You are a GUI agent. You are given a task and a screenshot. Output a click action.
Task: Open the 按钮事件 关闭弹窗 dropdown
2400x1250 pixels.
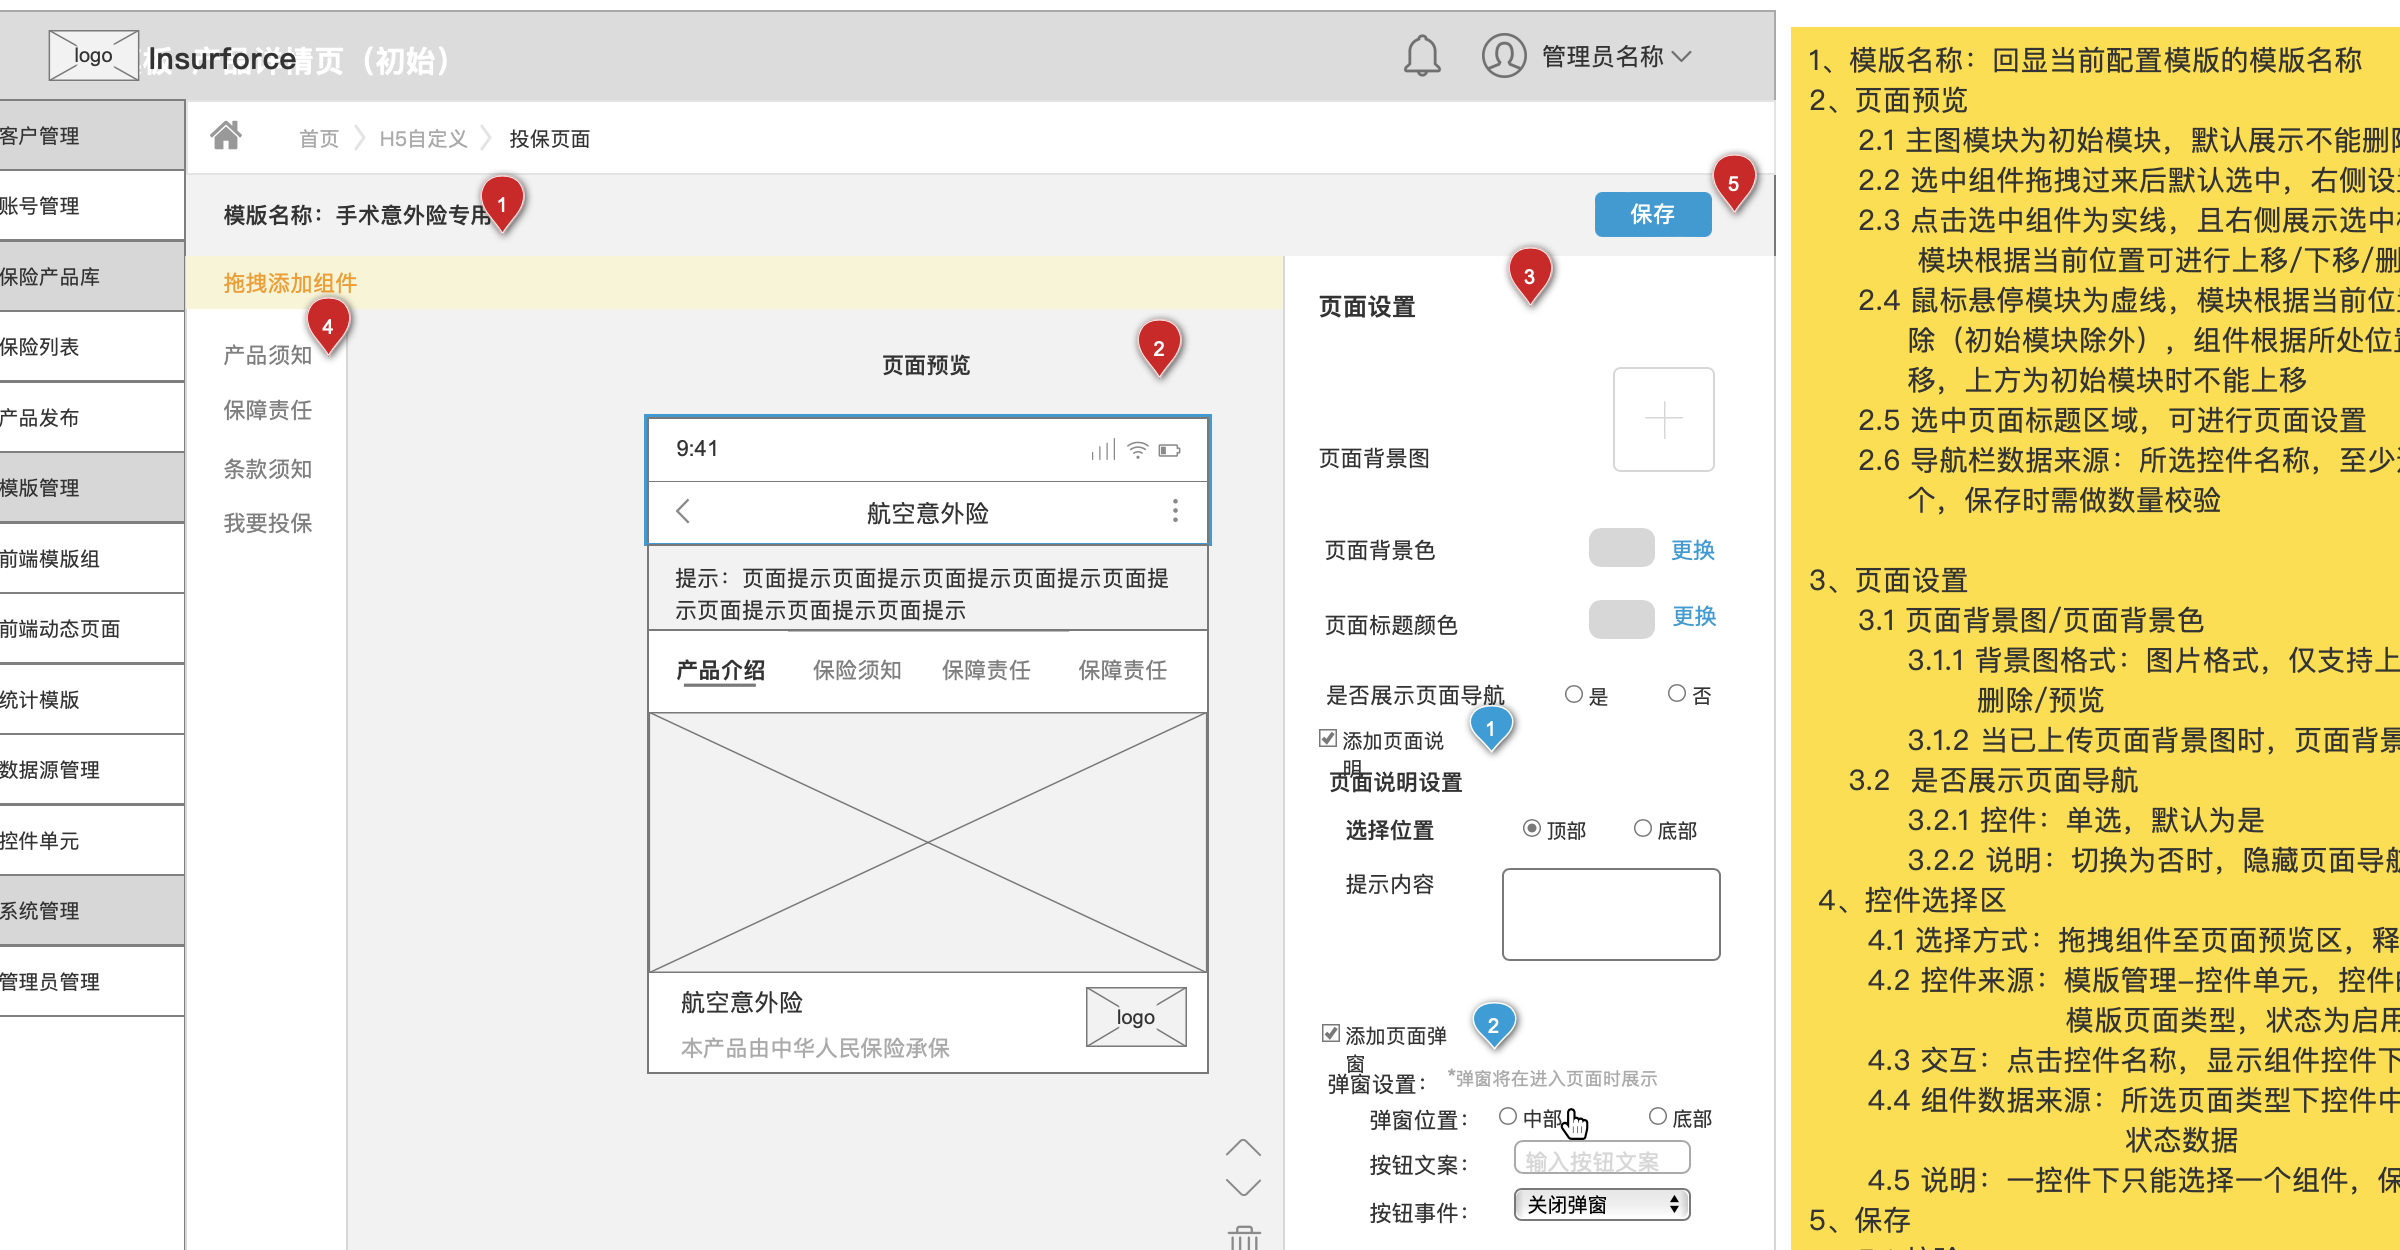1602,1205
